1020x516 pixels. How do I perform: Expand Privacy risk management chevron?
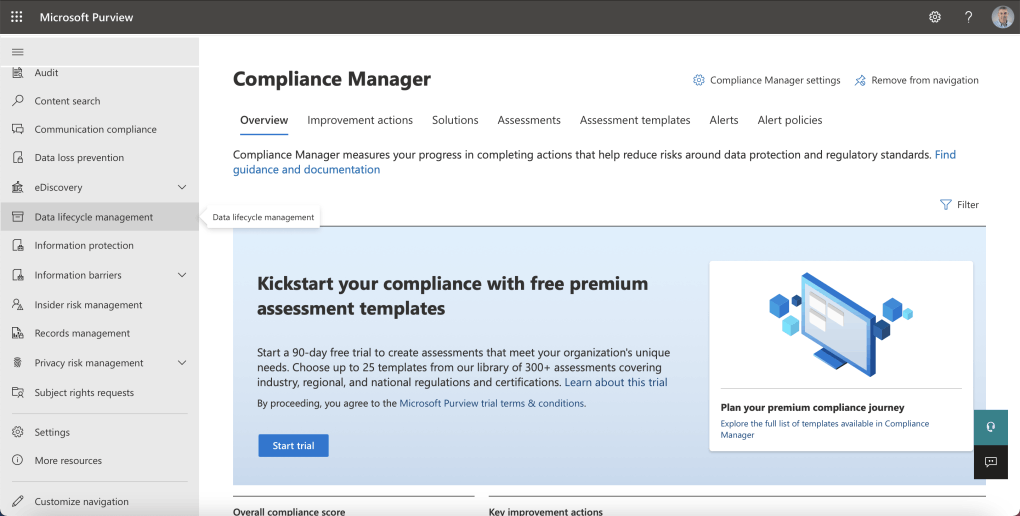coord(182,363)
